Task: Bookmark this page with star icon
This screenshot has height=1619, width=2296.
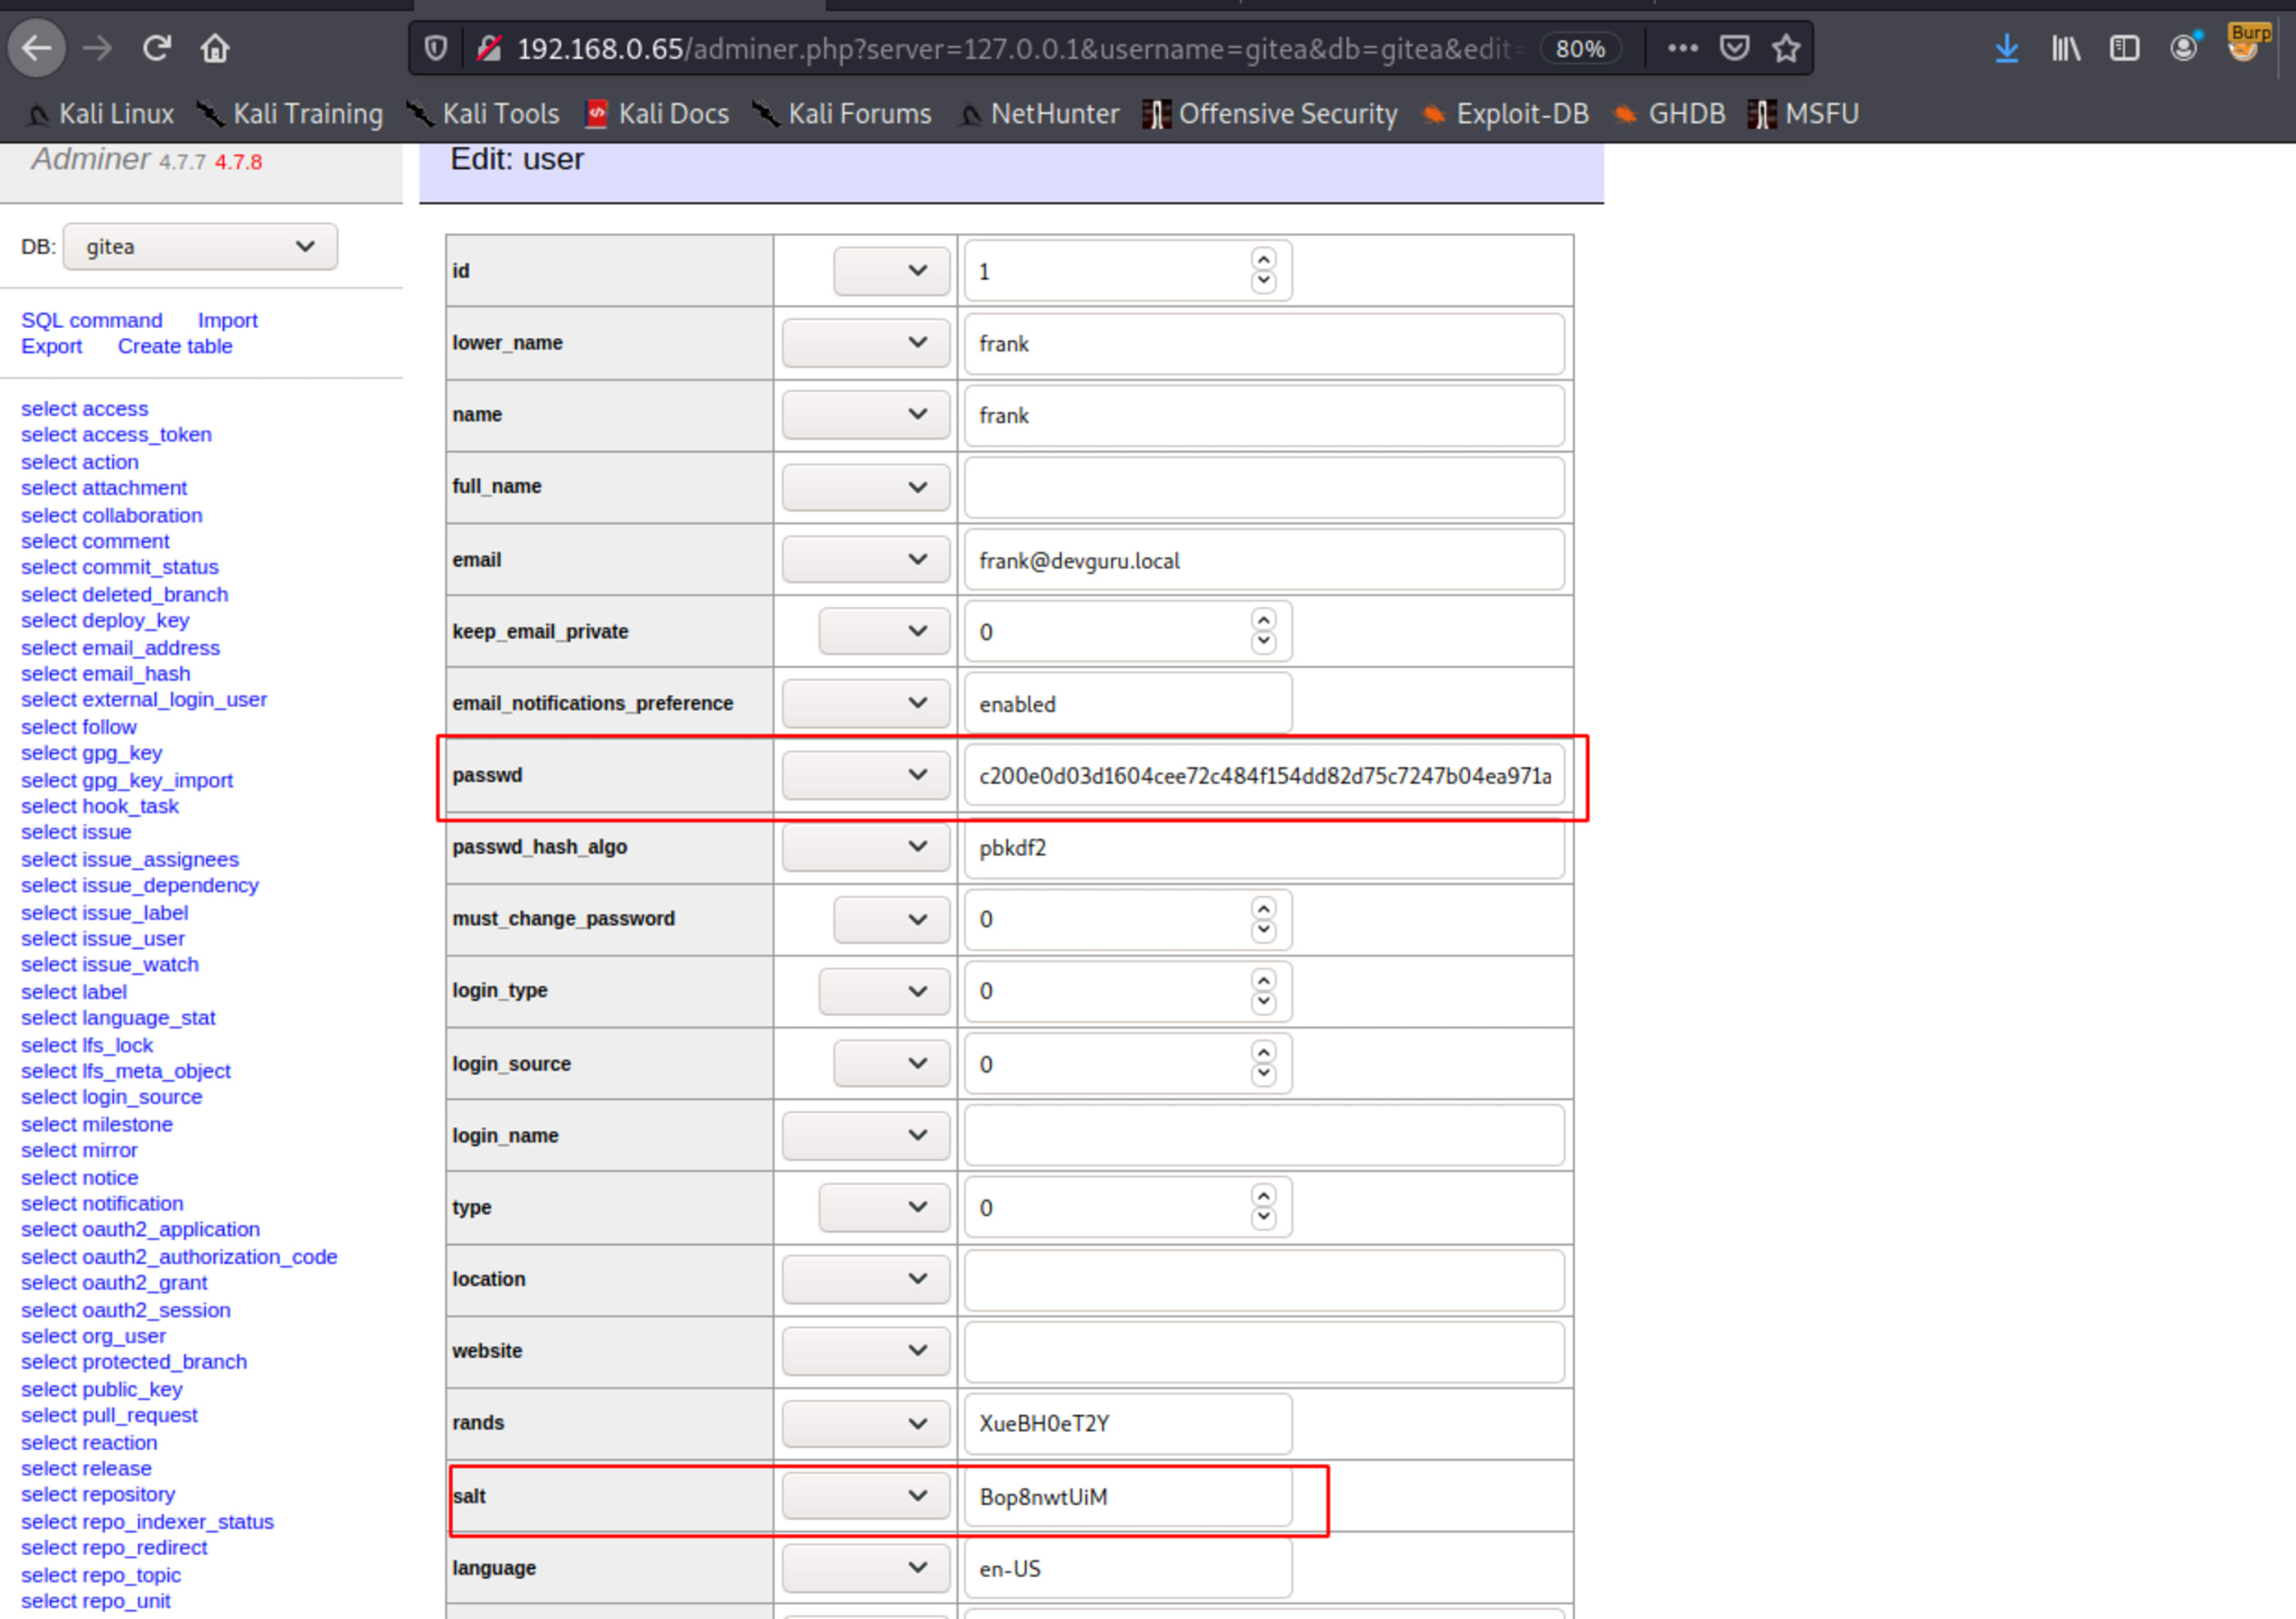Action: point(1786,48)
